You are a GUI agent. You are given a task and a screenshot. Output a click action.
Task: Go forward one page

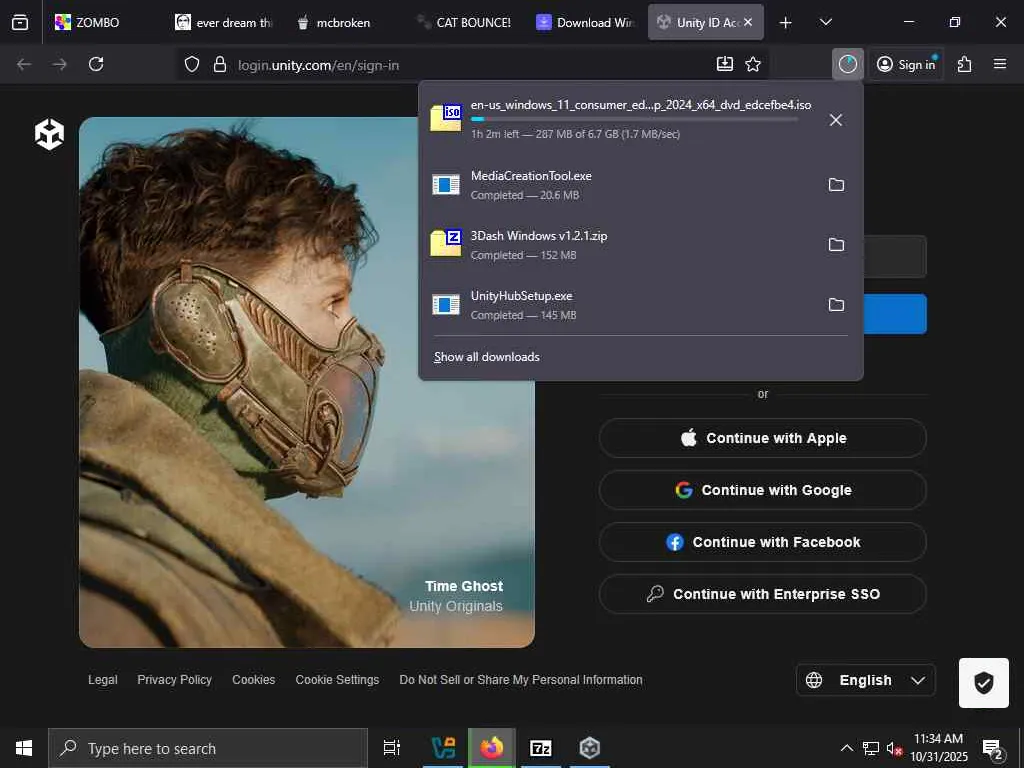[x=59, y=64]
